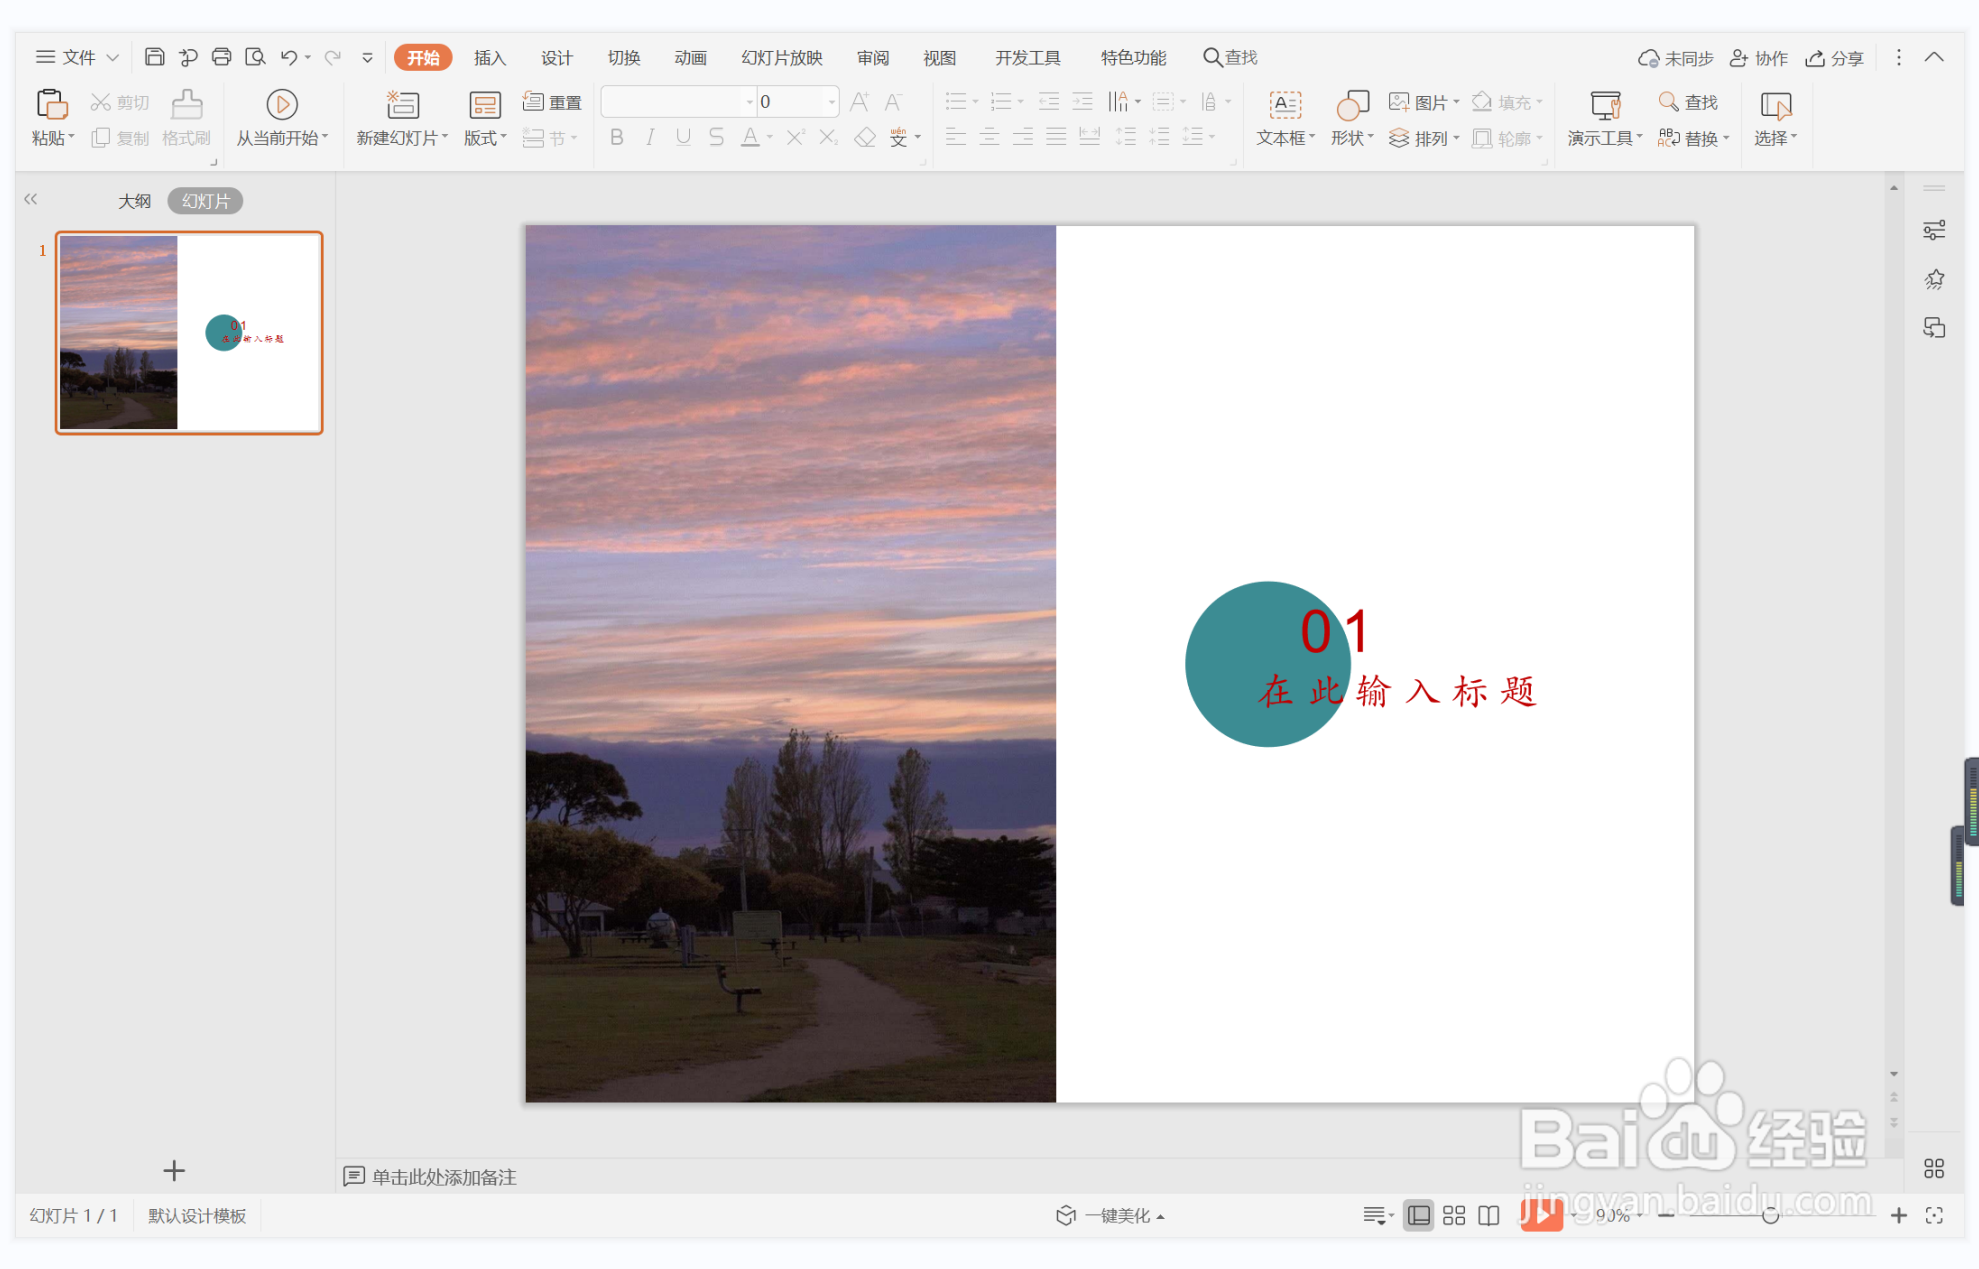This screenshot has height=1269, width=1979.
Task: Click the Presentation Tools (演示工具) icon
Action: pyautogui.click(x=1605, y=104)
